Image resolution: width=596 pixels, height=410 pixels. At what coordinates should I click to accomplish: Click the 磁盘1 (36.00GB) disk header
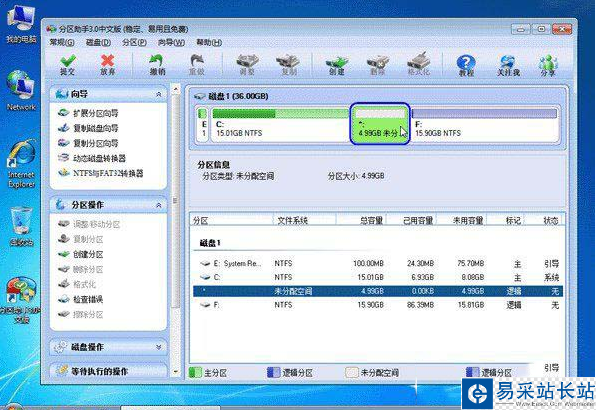coord(232,97)
